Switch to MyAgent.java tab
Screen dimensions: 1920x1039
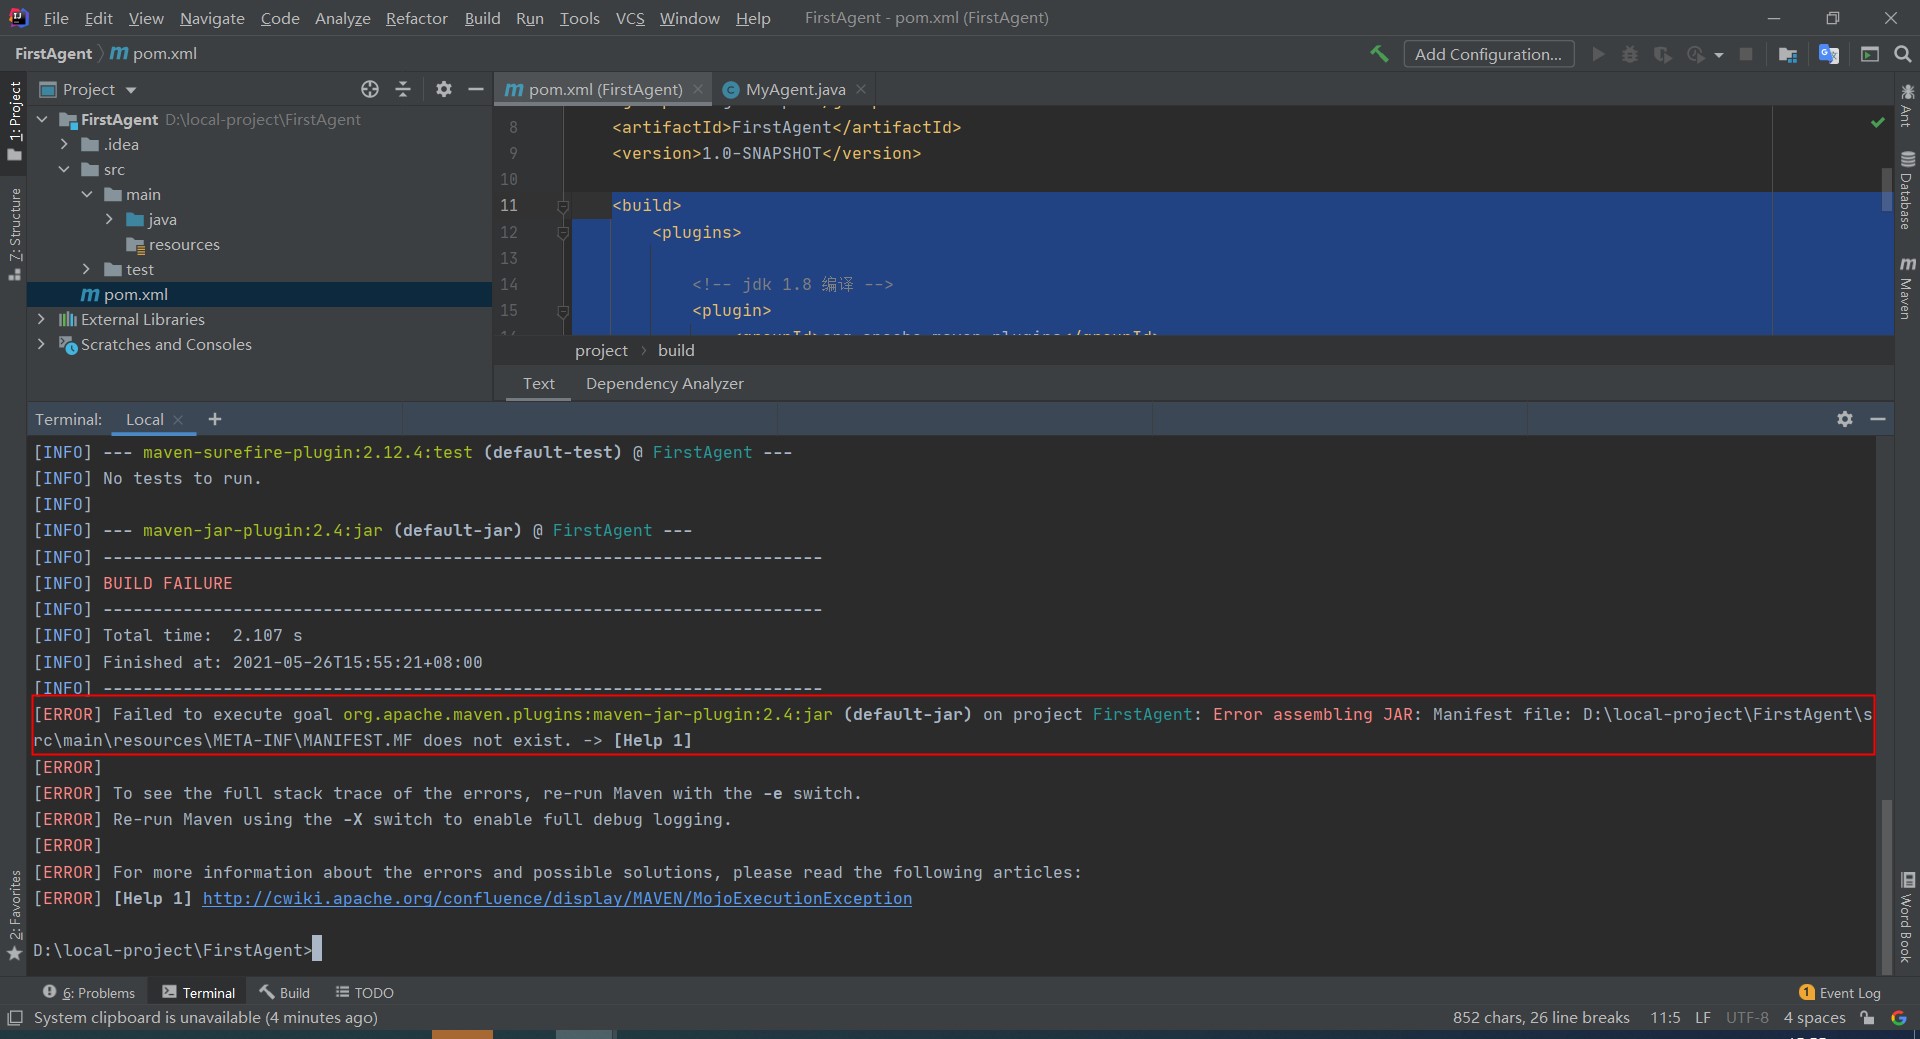pyautogui.click(x=795, y=89)
